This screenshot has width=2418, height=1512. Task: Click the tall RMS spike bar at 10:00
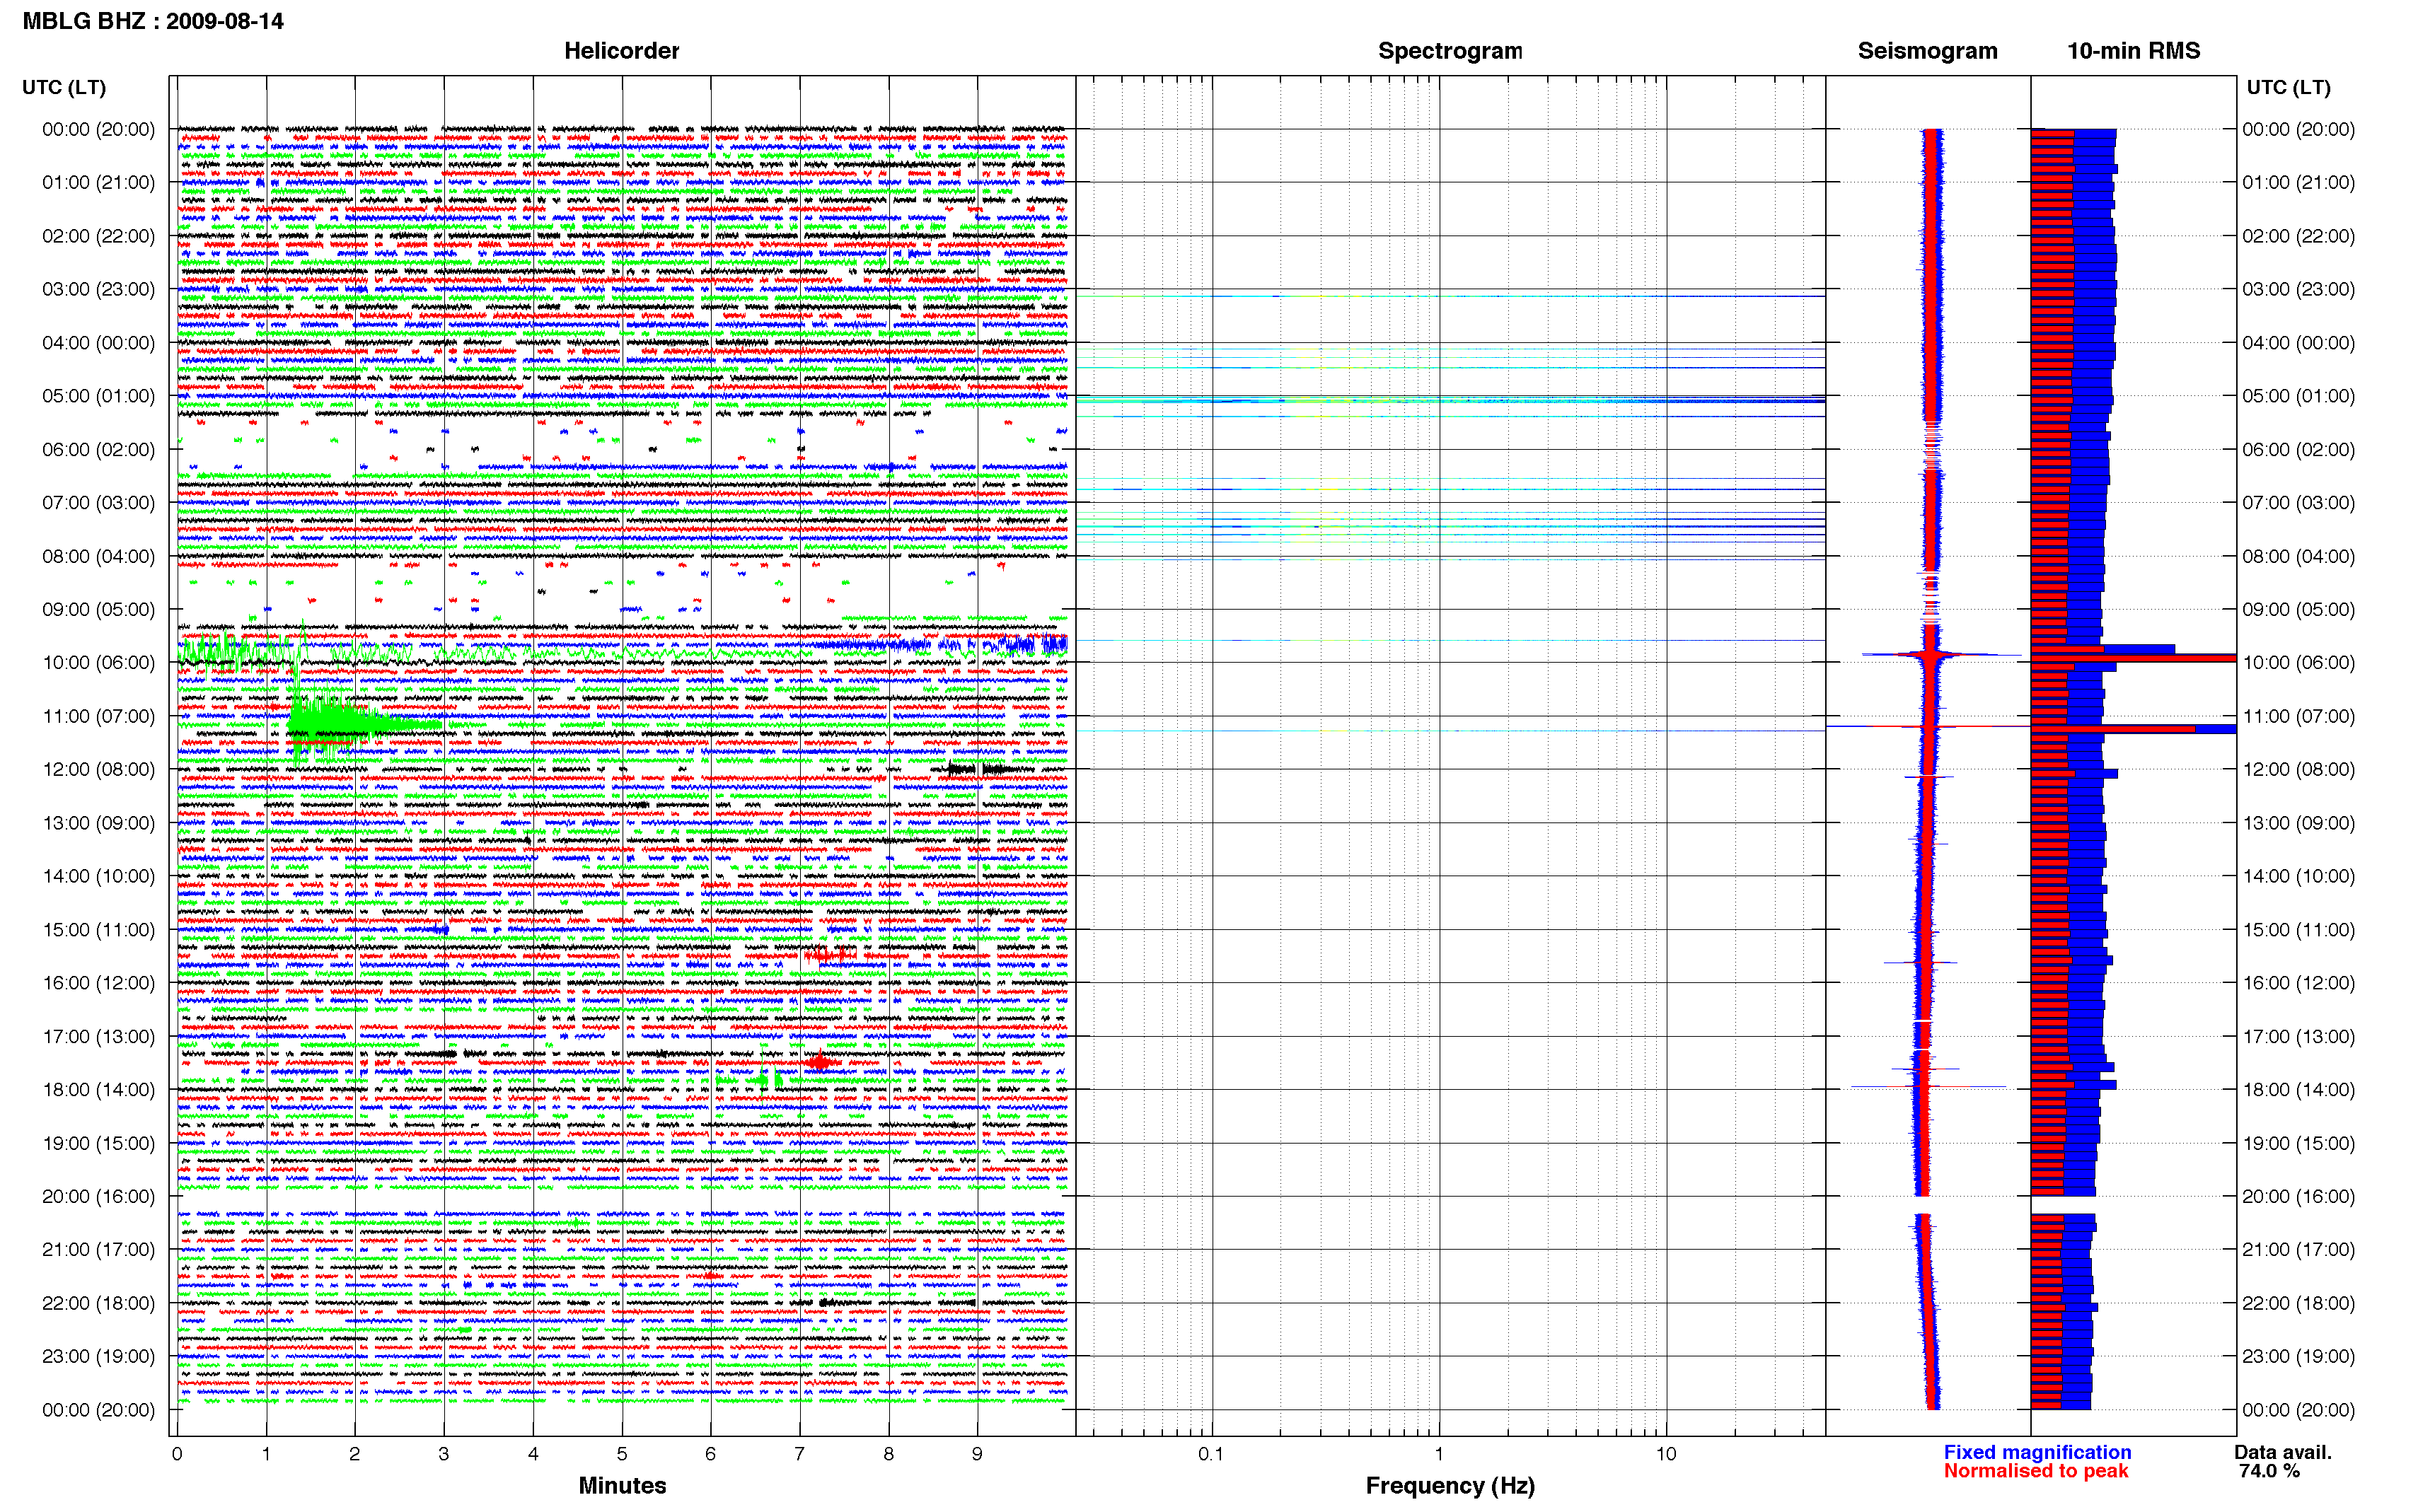click(x=2133, y=658)
